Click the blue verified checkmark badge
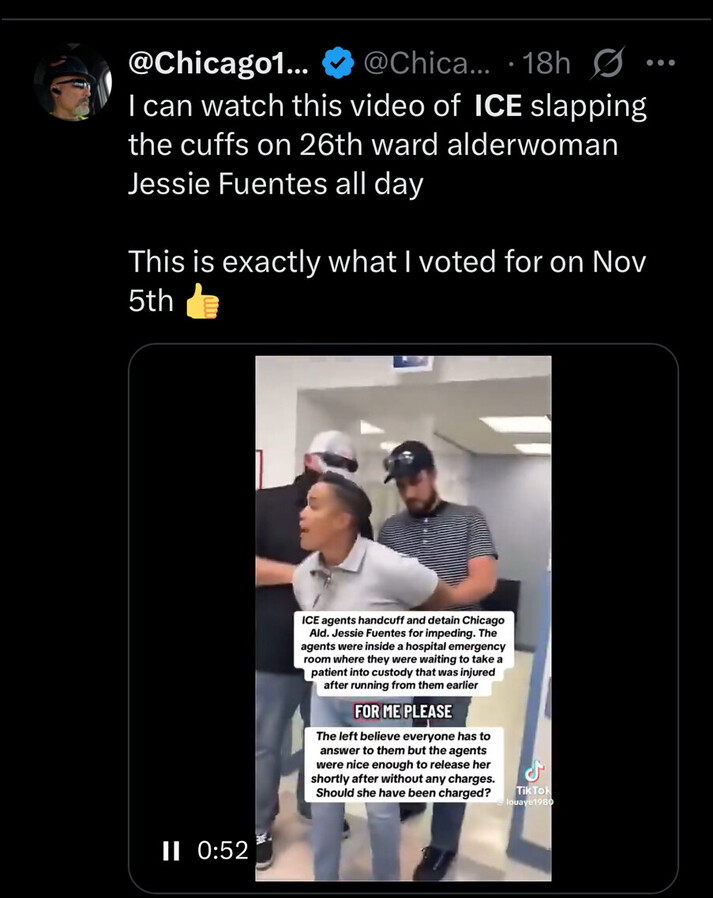This screenshot has height=898, width=713. tap(338, 62)
